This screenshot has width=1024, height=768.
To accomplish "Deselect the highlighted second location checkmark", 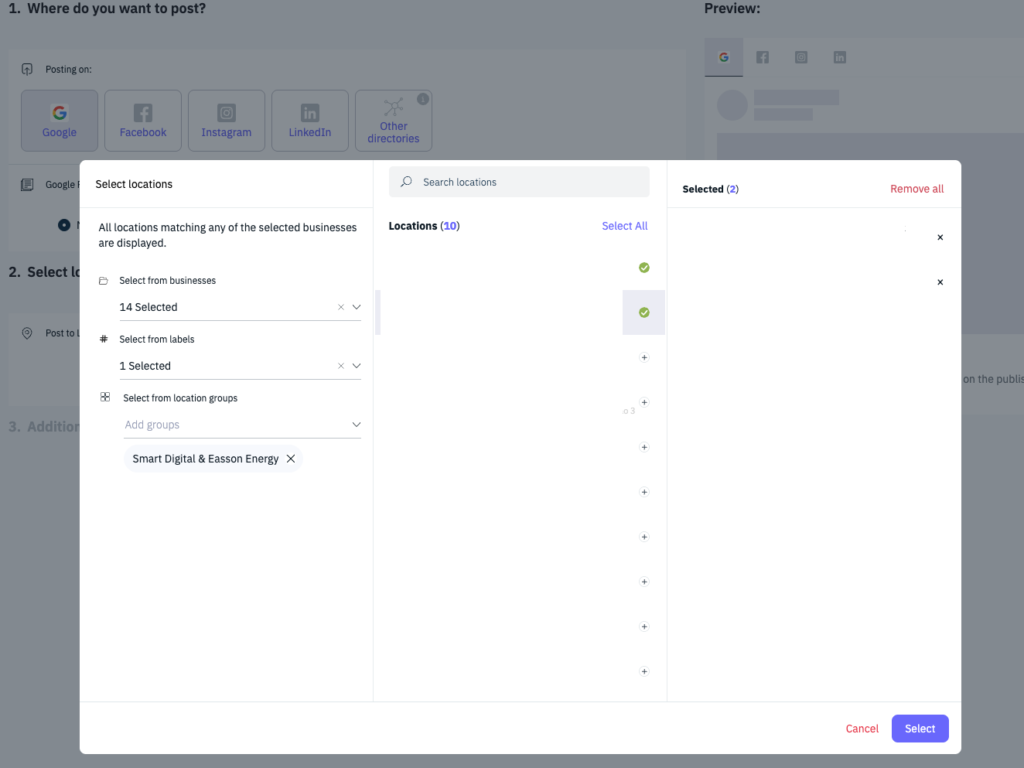I will tap(644, 313).
